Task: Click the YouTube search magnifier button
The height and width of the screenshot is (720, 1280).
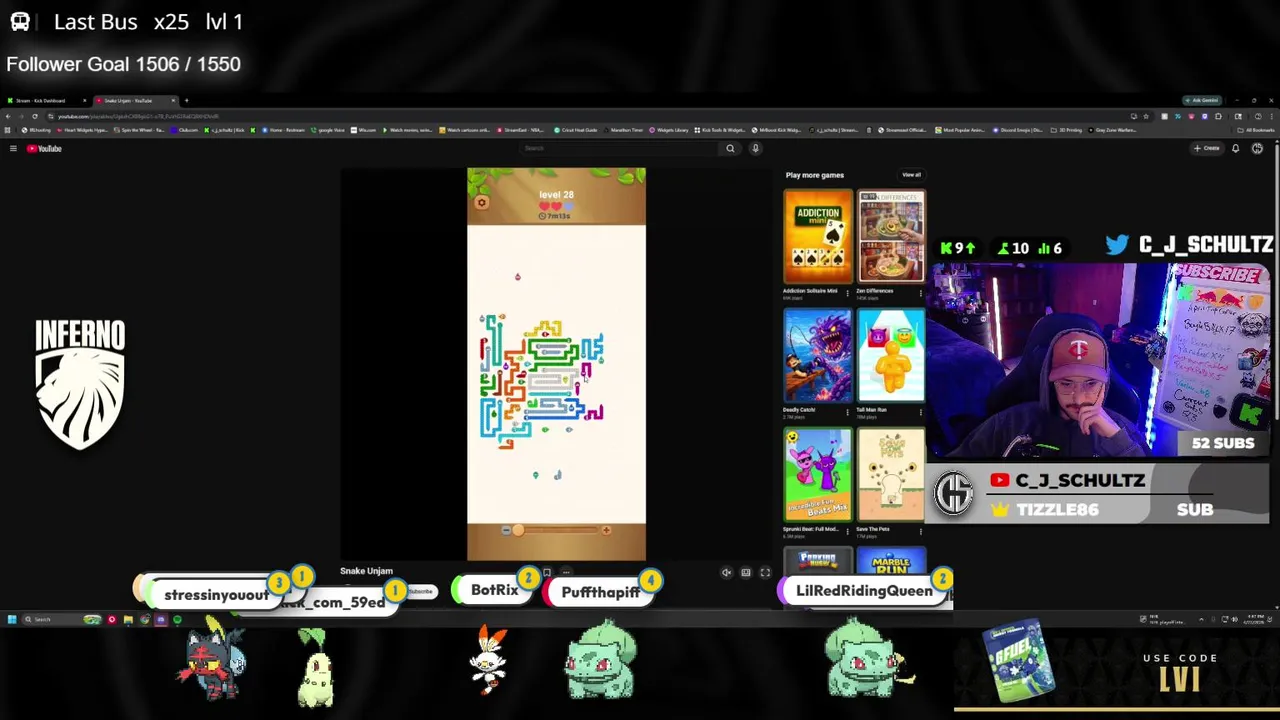Action: click(730, 148)
